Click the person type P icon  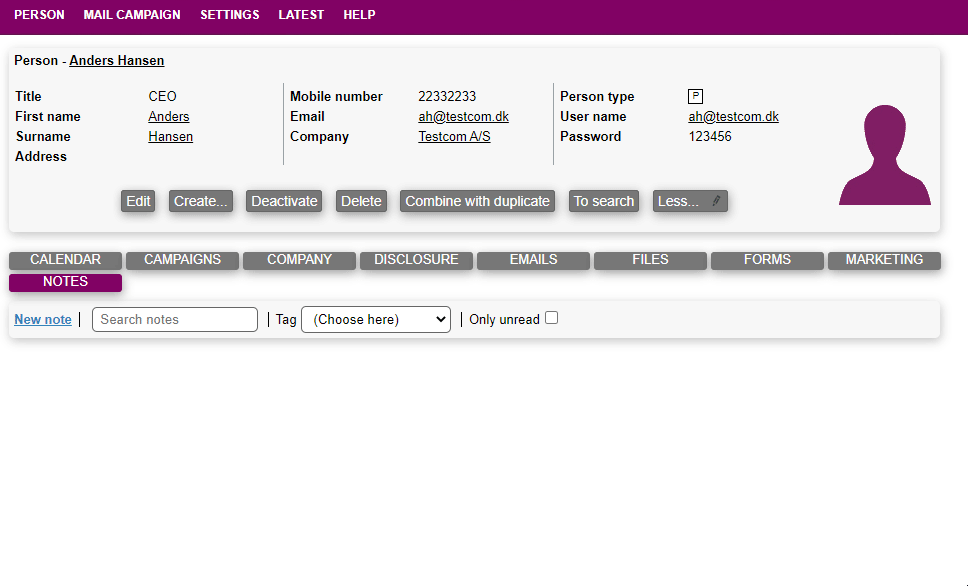click(x=695, y=97)
